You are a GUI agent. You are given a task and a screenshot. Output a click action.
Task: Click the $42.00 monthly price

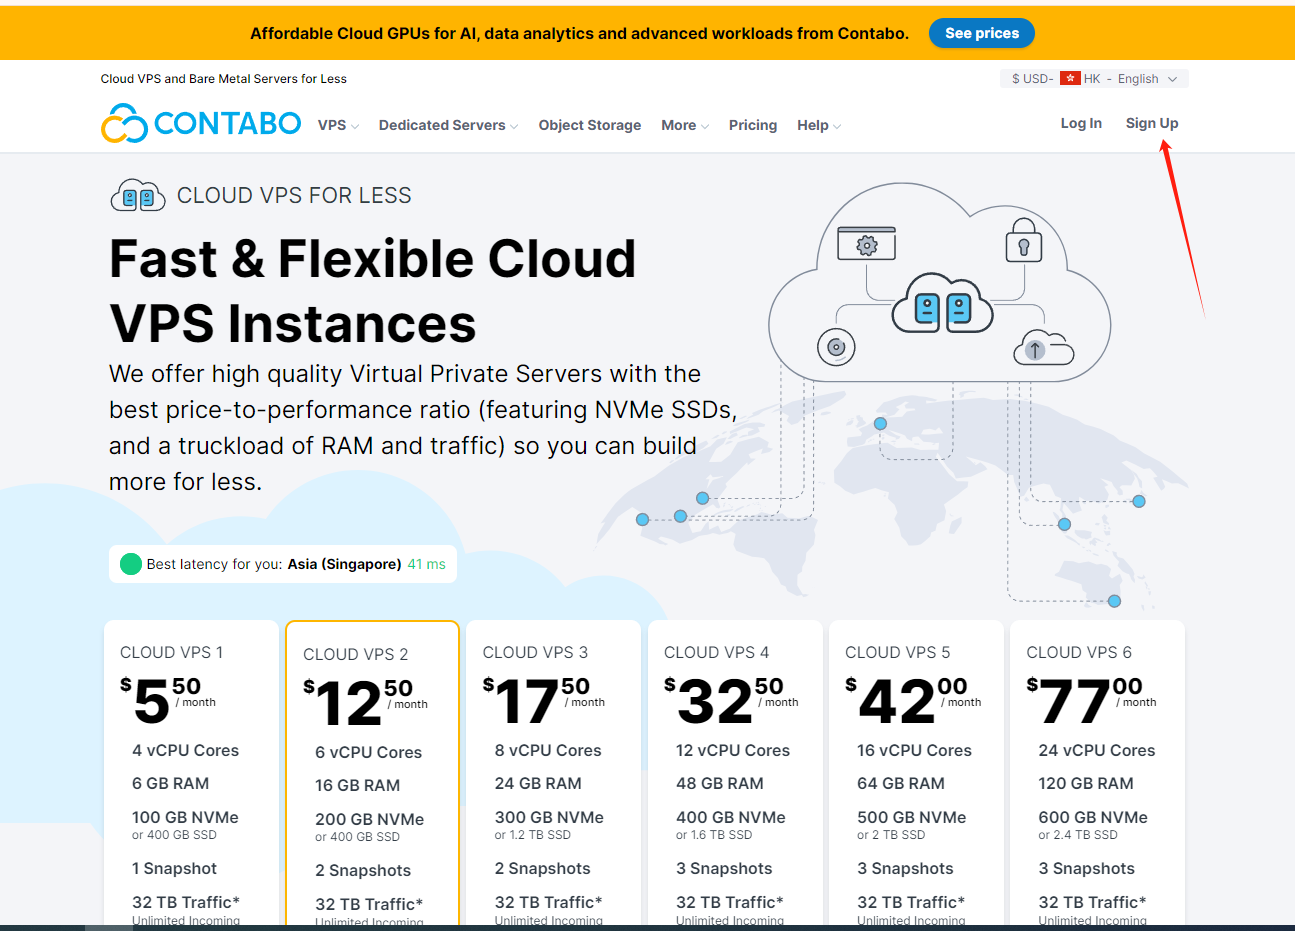coord(913,699)
